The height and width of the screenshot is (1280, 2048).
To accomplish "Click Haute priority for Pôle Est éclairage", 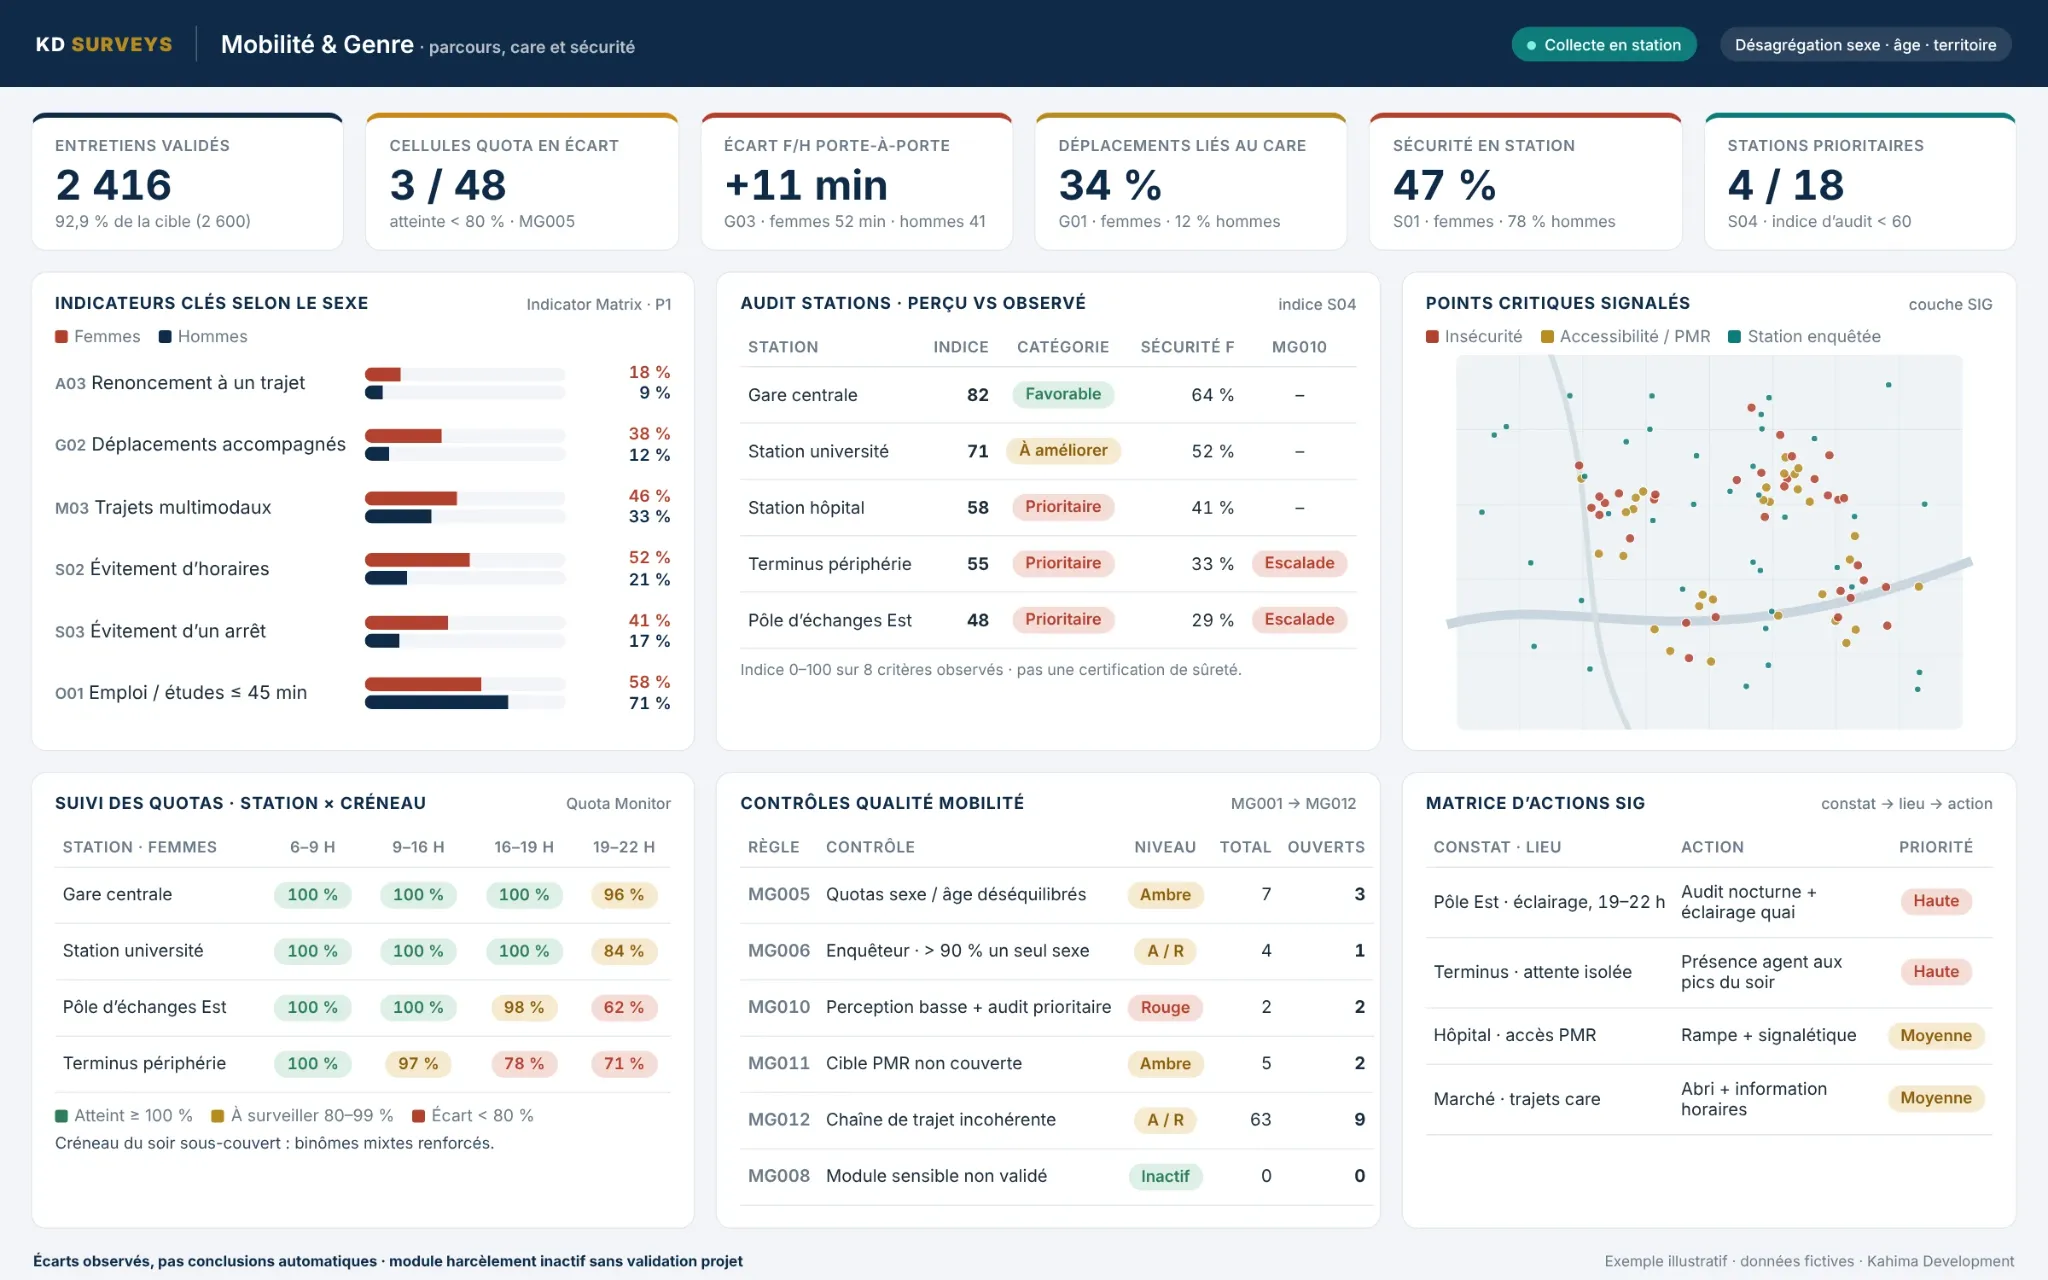I will tap(1935, 901).
